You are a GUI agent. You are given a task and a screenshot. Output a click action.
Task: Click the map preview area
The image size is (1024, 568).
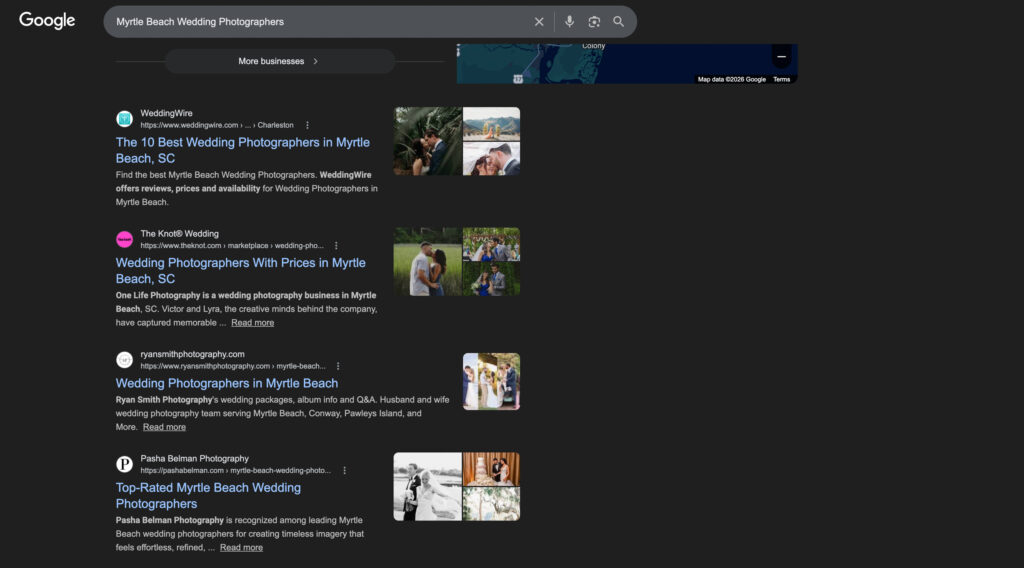pos(627,63)
